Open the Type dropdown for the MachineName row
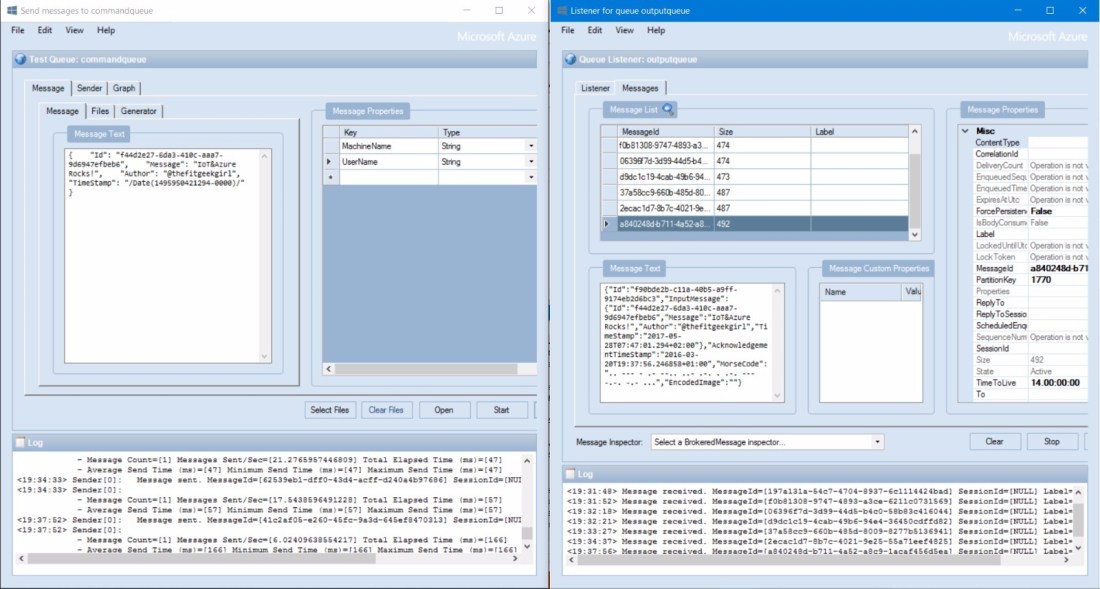The height and width of the screenshot is (589, 1100). [531, 146]
